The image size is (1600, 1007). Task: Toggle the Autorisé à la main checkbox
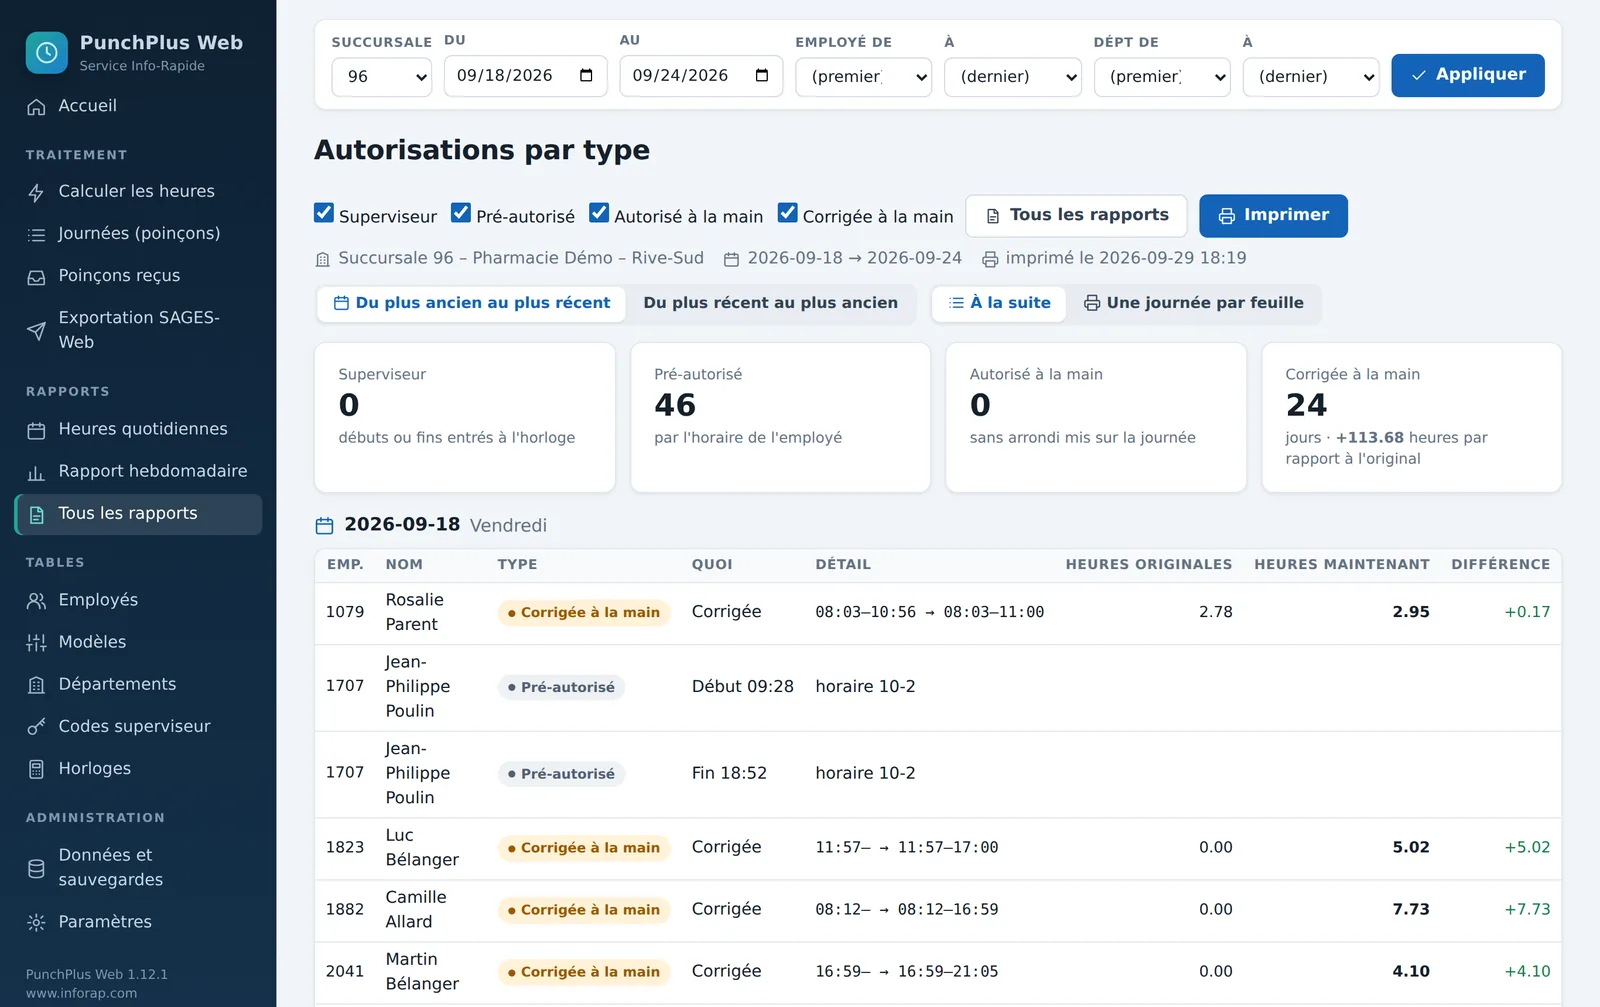[599, 213]
